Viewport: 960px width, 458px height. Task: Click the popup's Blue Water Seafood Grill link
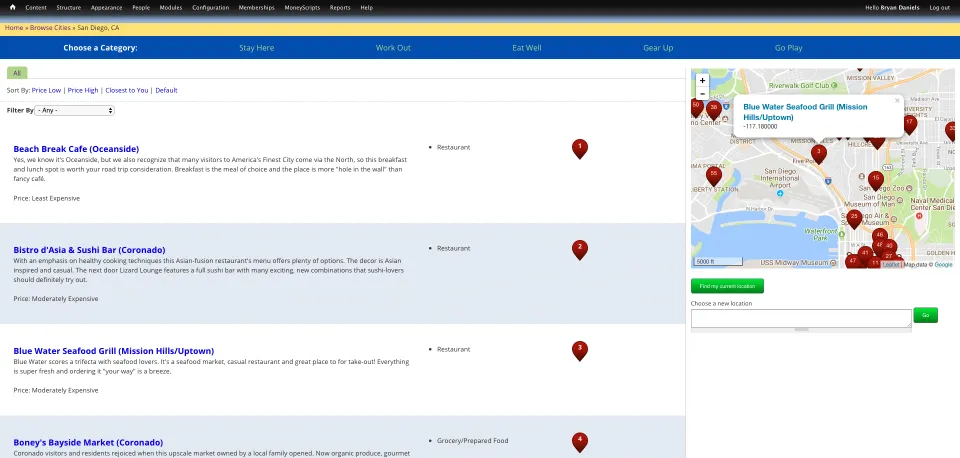(x=805, y=111)
